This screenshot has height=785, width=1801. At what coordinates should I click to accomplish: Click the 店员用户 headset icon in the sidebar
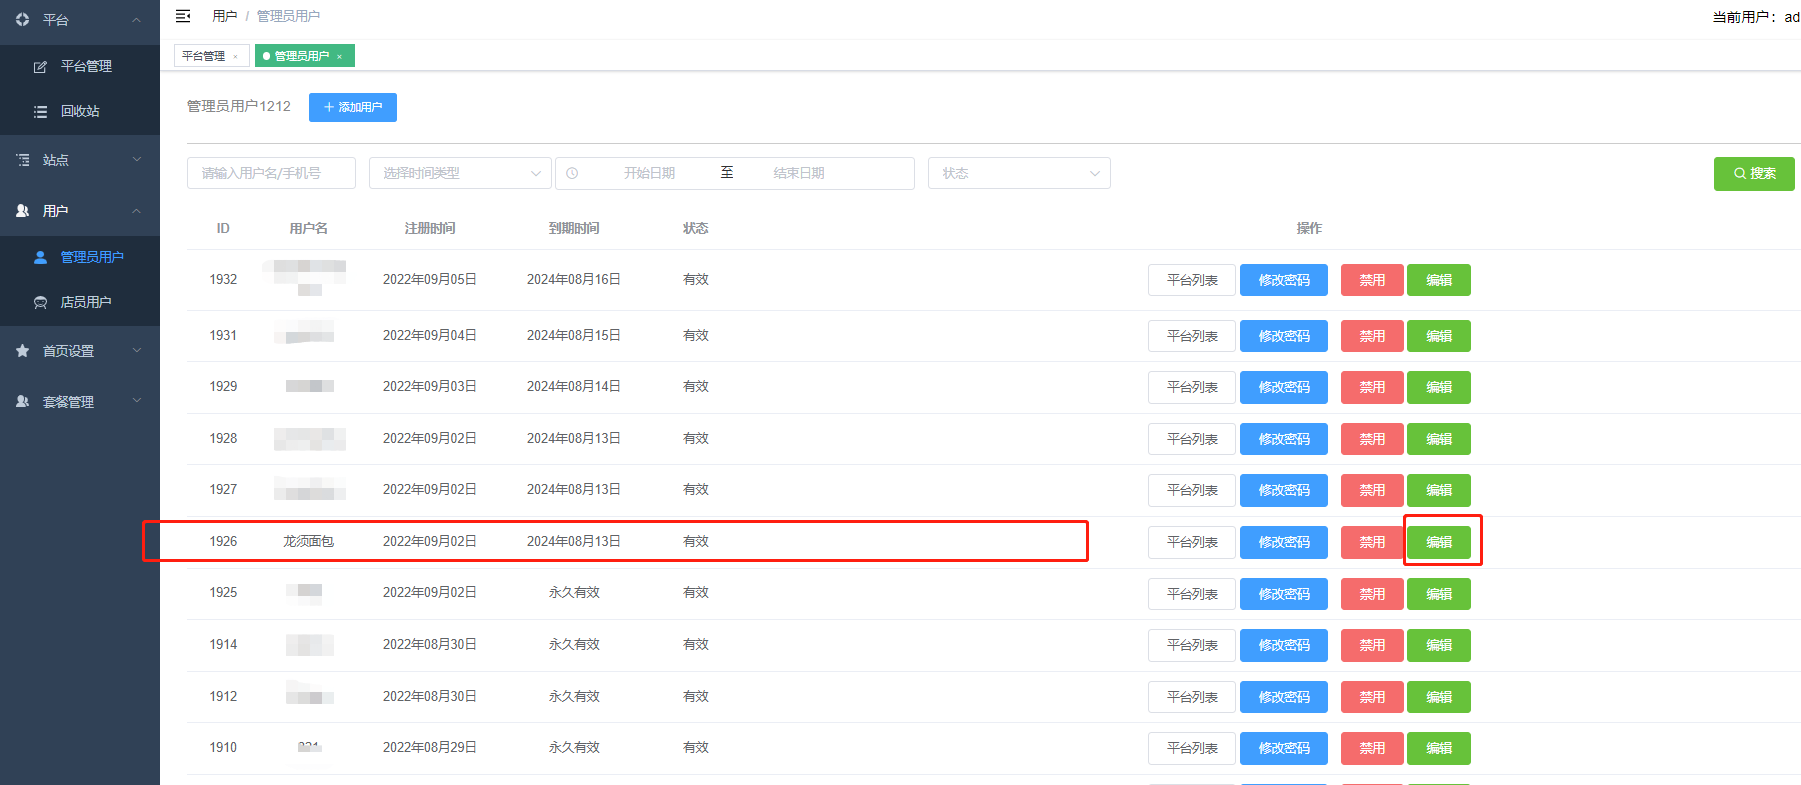(x=40, y=302)
